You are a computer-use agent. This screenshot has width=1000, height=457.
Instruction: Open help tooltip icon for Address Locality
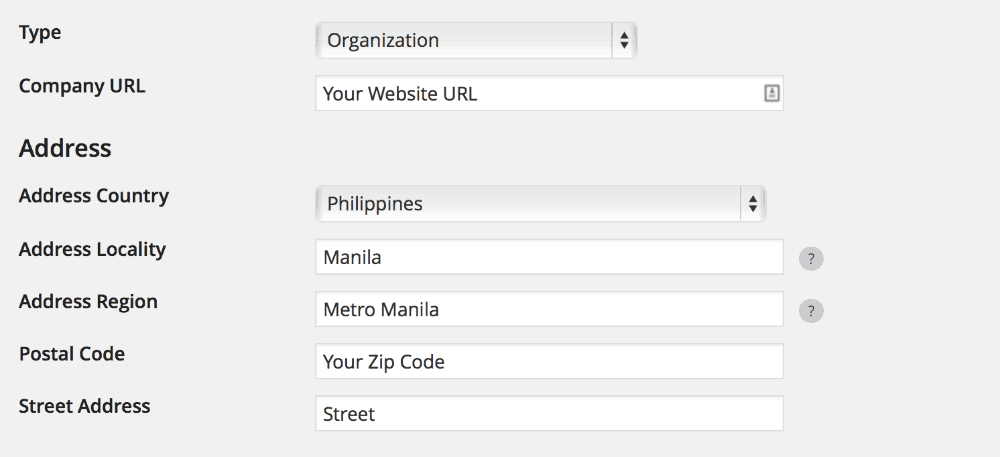811,259
